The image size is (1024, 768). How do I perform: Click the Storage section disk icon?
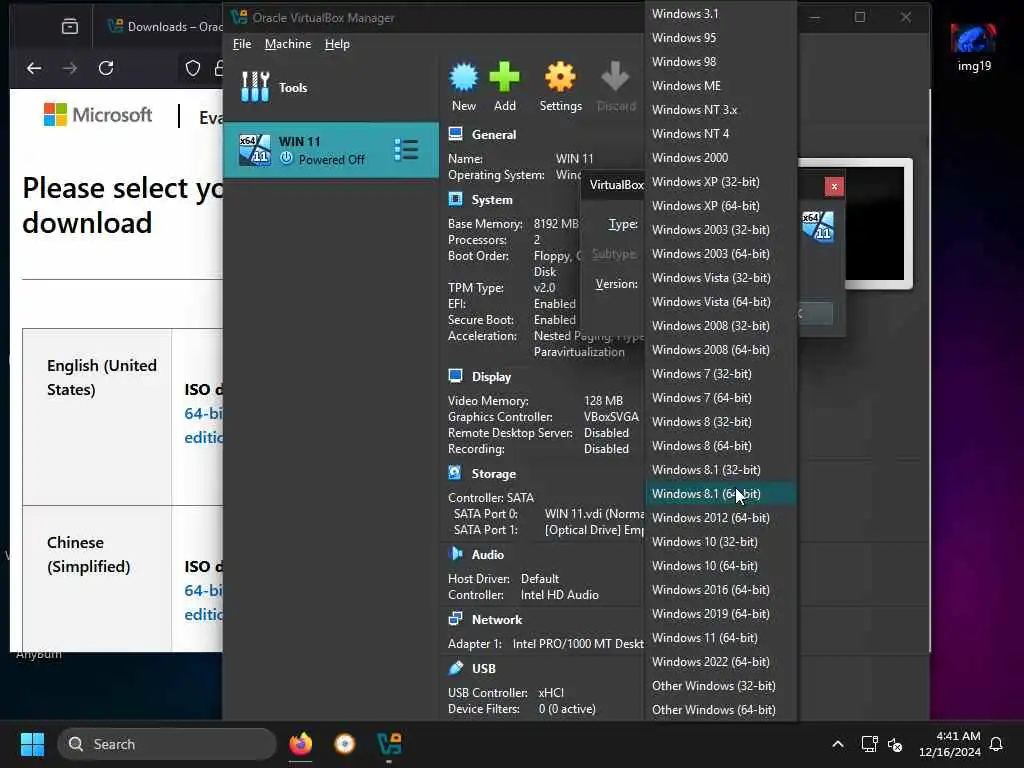(x=455, y=473)
